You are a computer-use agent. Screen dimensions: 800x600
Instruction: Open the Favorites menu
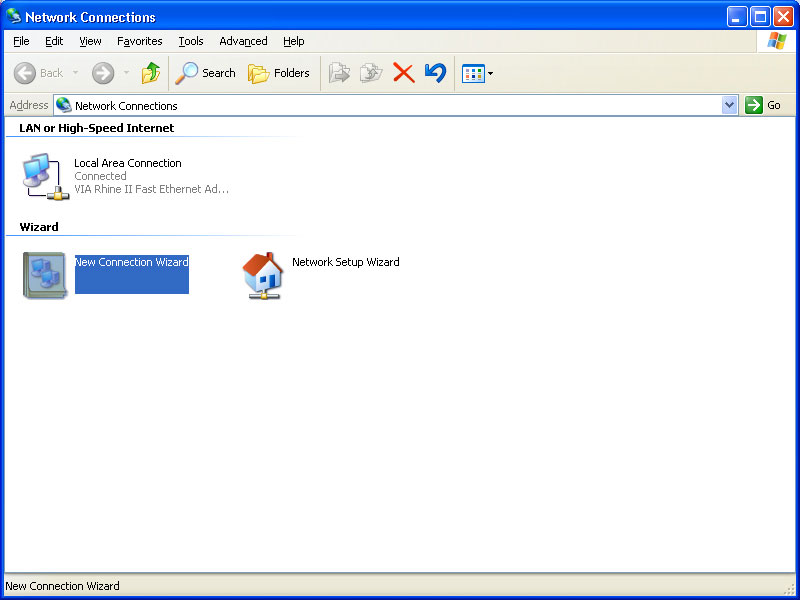139,41
